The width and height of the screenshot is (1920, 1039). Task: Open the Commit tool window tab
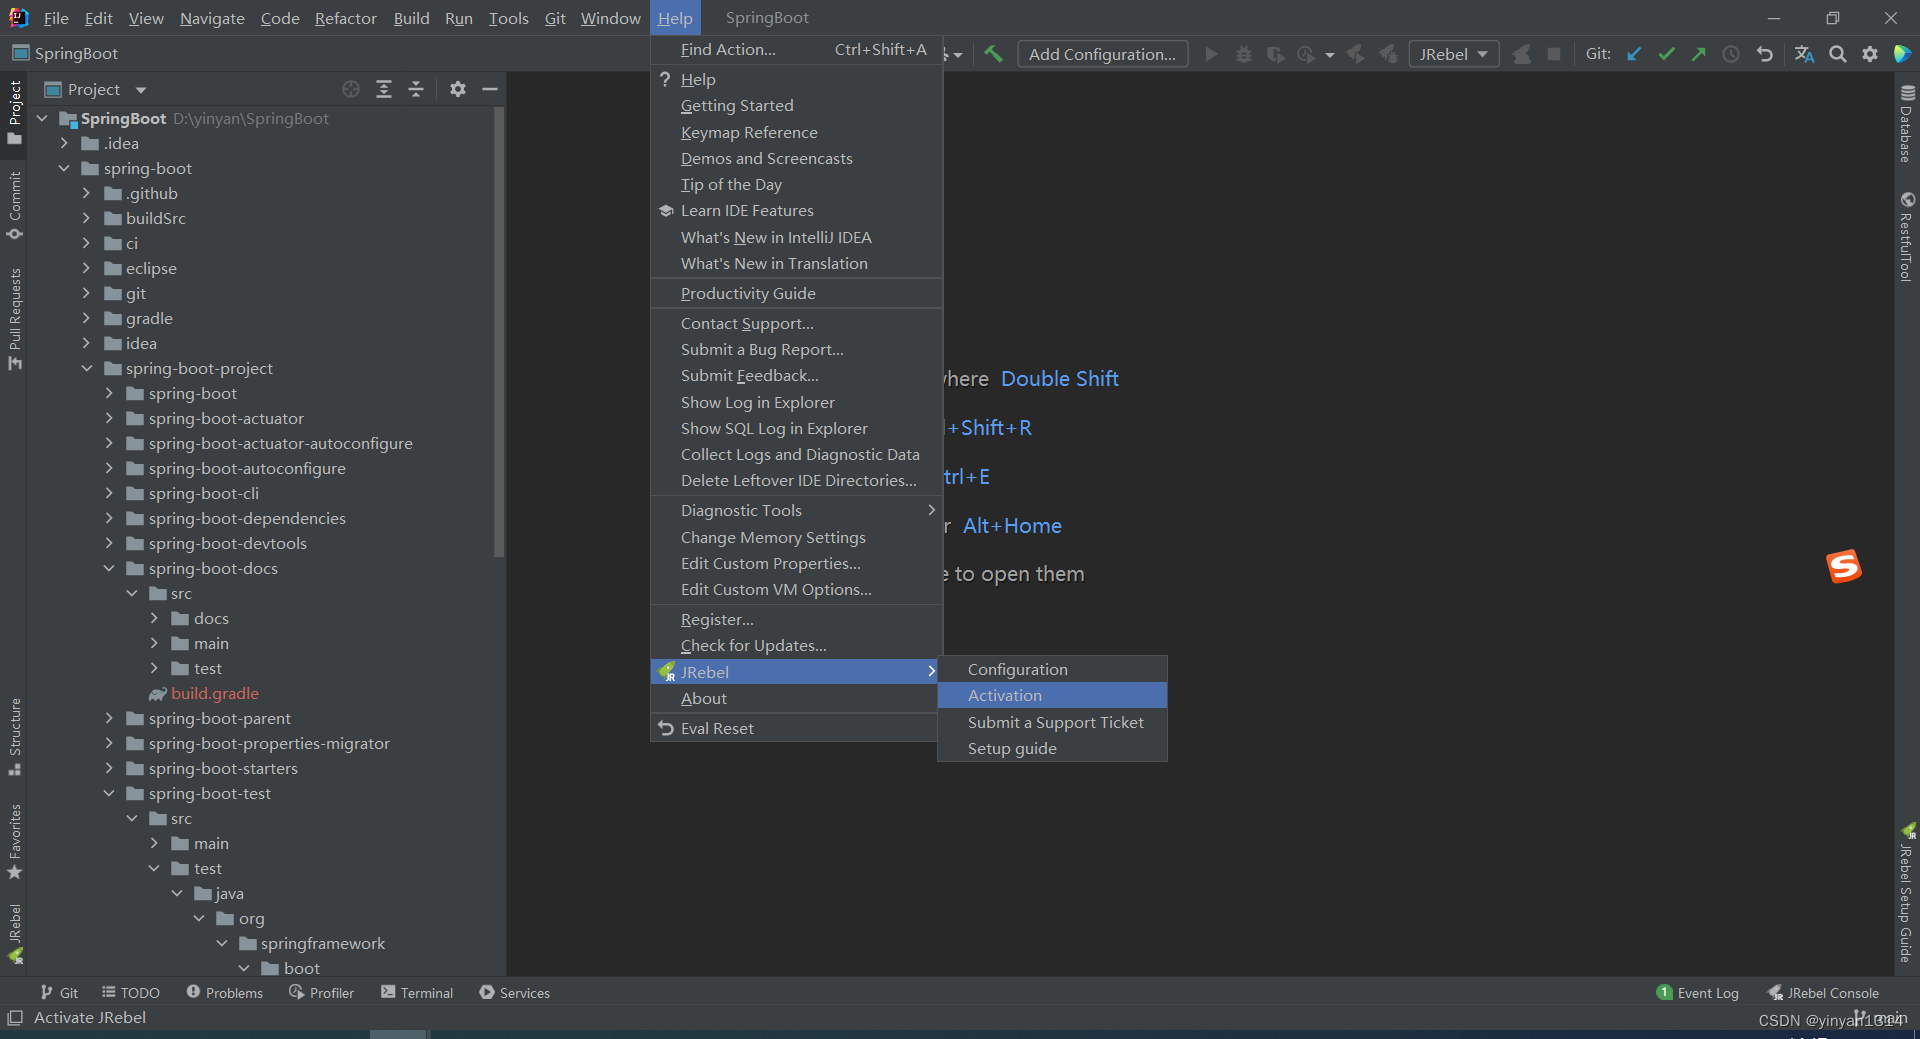[x=14, y=206]
